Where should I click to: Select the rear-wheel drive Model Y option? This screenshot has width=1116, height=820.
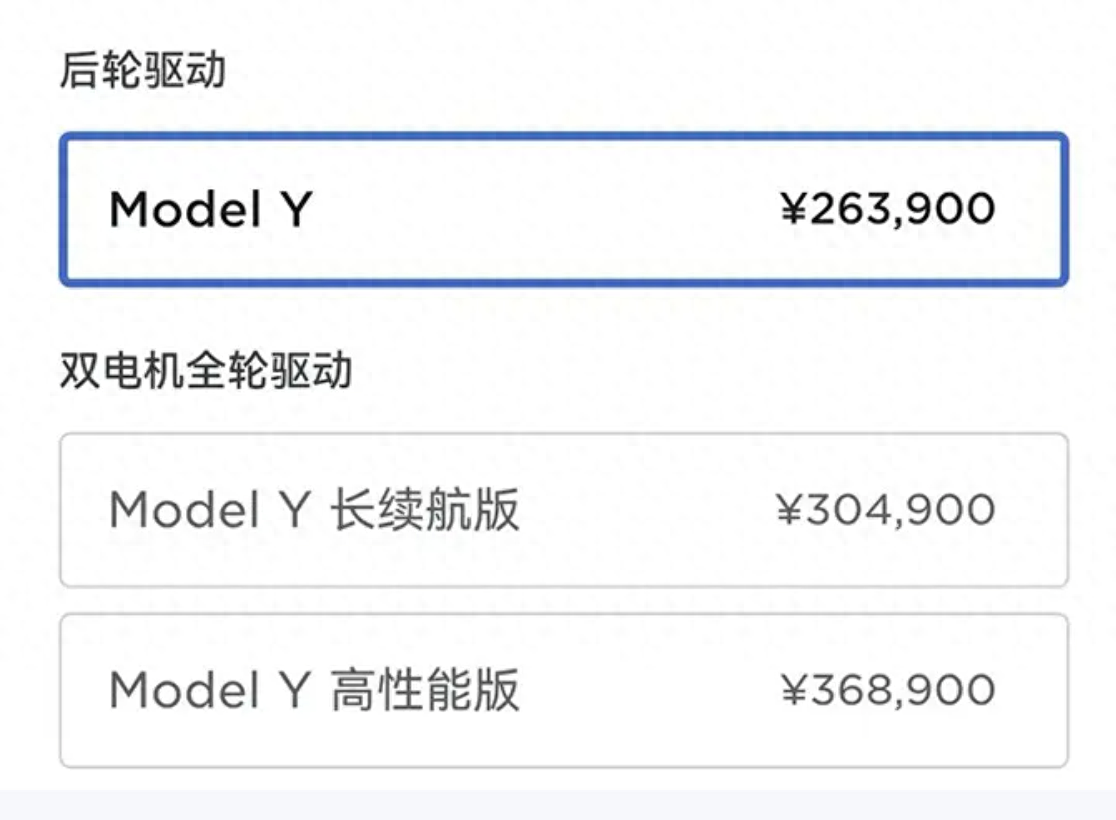point(564,209)
